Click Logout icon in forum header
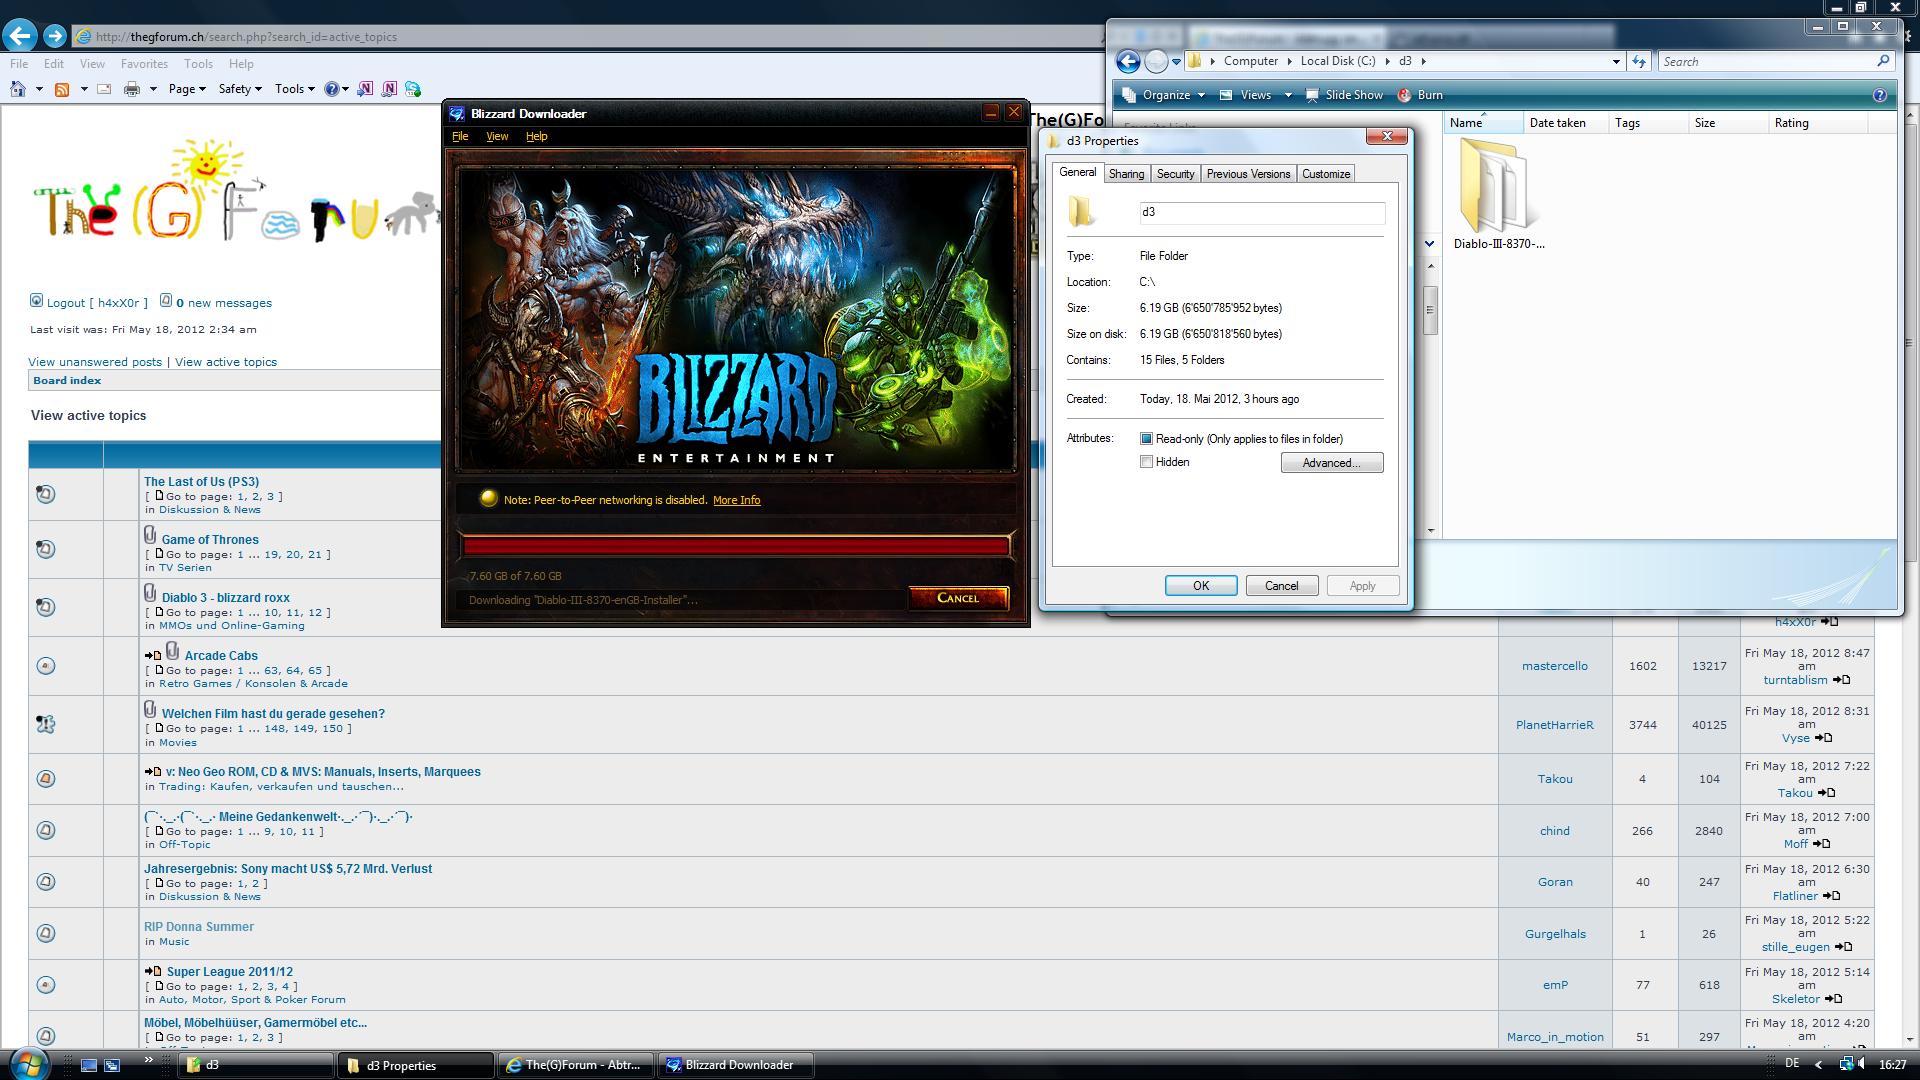The height and width of the screenshot is (1080, 1920). 37,301
